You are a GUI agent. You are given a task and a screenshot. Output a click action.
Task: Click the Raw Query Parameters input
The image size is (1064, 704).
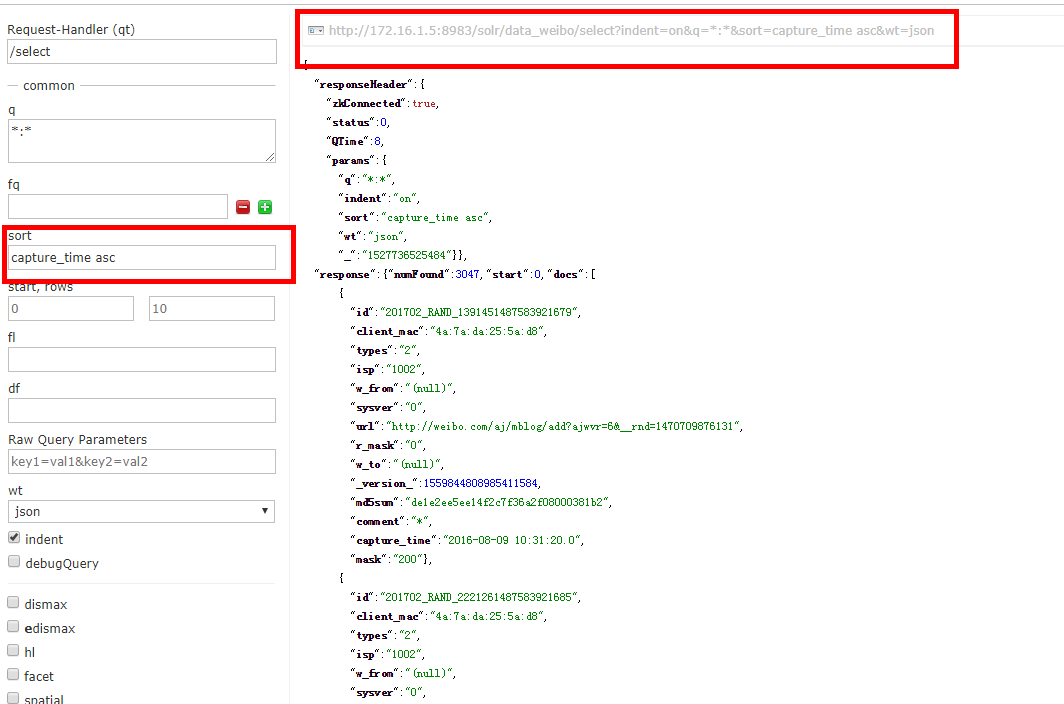coord(141,462)
